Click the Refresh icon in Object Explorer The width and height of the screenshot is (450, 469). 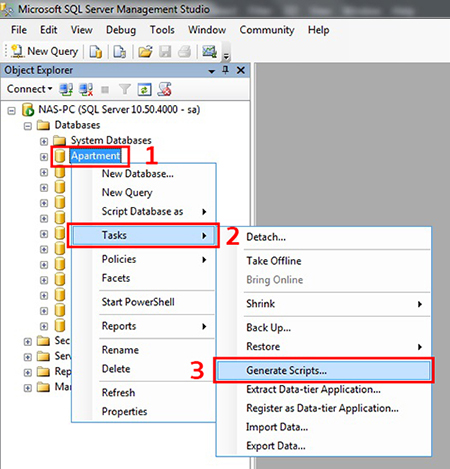point(145,89)
